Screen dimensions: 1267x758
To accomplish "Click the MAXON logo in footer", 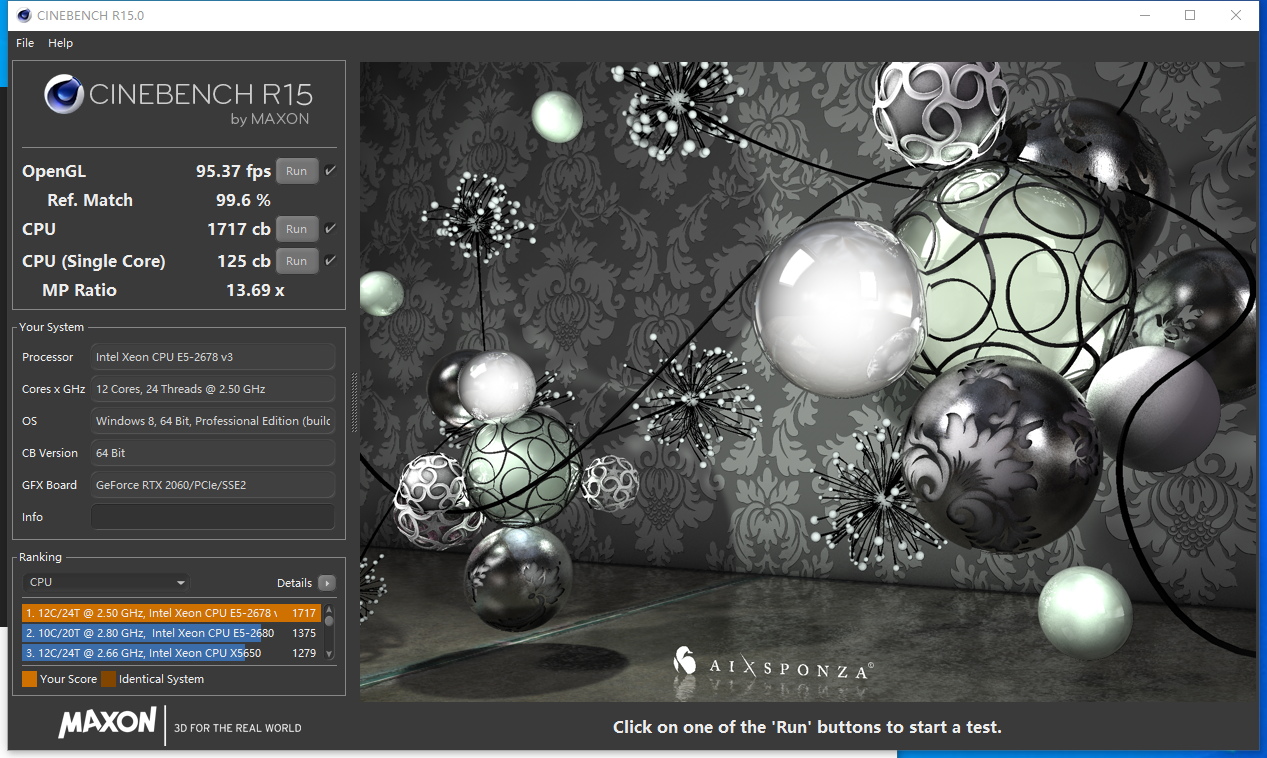I will click(107, 723).
